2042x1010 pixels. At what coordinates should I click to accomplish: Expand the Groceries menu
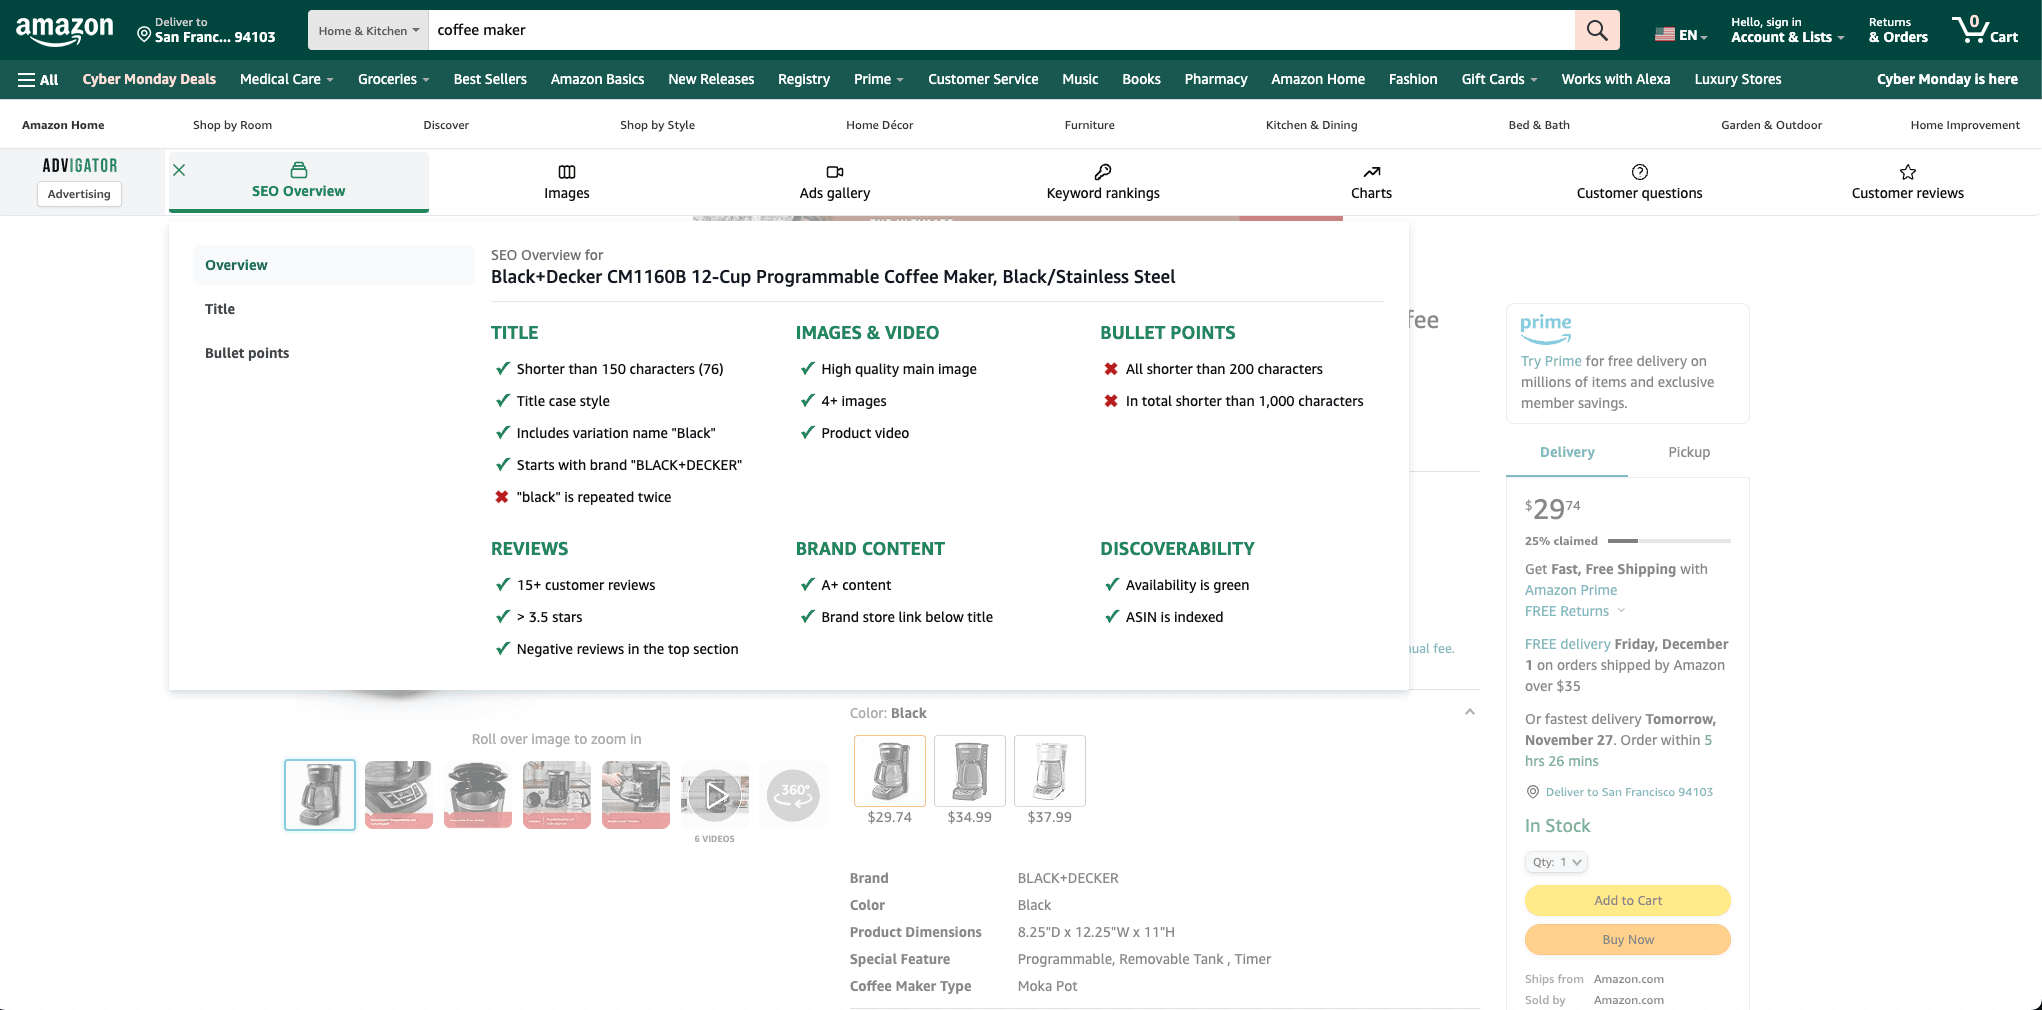pyautogui.click(x=393, y=79)
